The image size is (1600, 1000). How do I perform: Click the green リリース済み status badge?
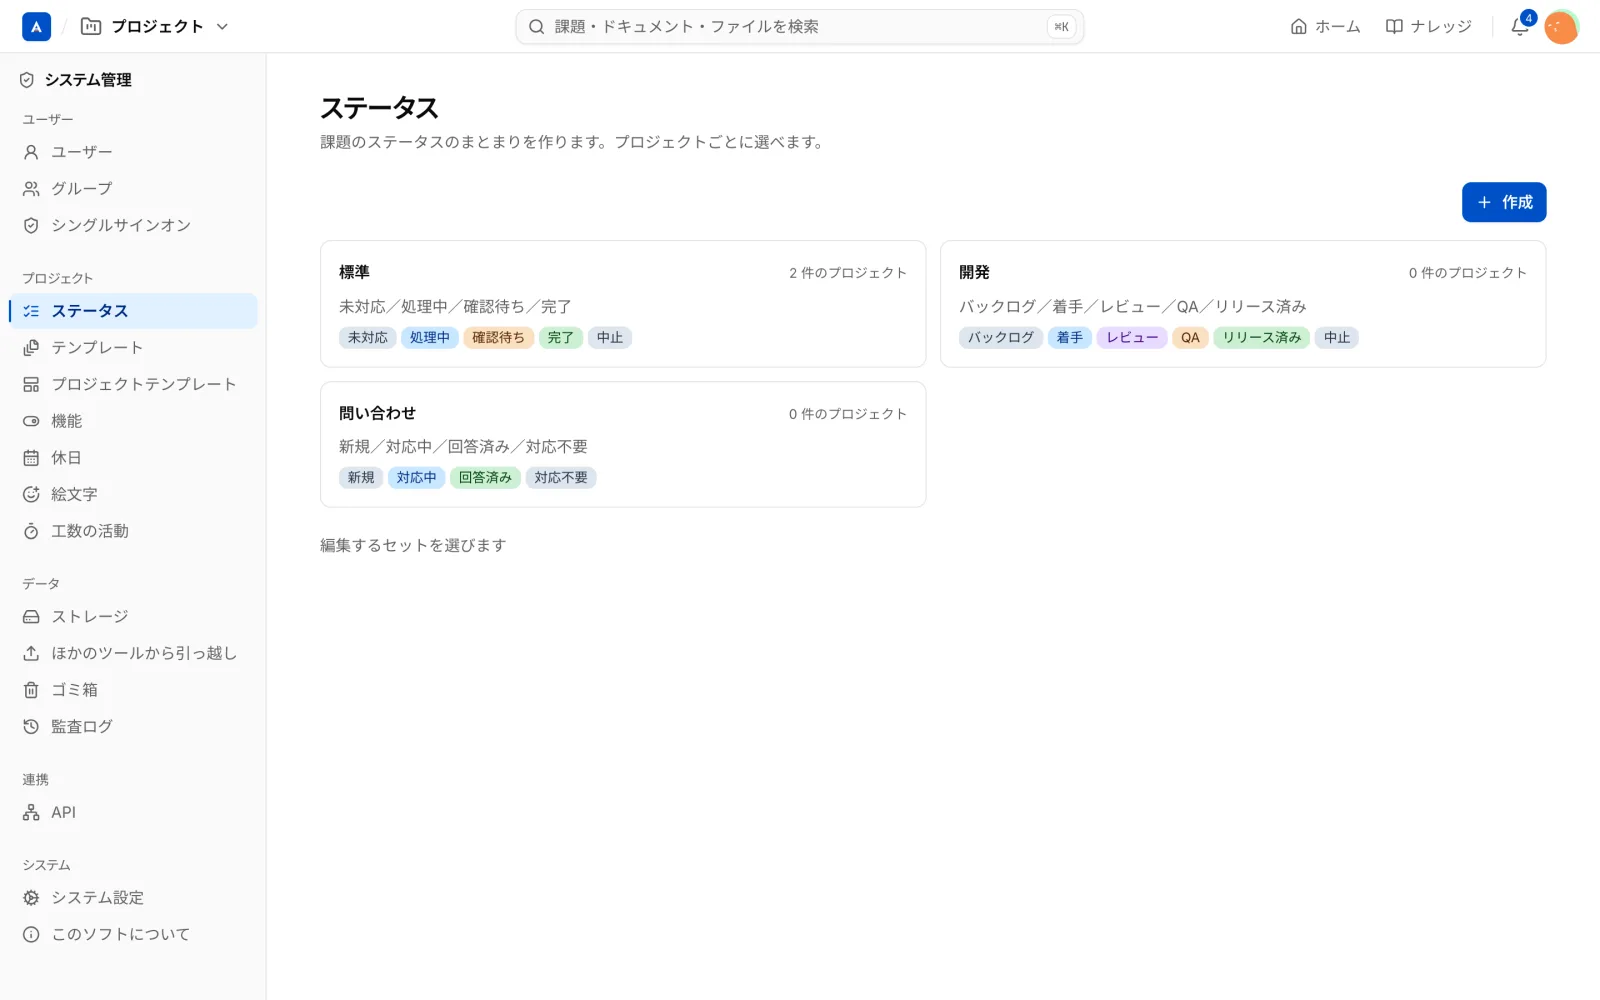(x=1262, y=338)
